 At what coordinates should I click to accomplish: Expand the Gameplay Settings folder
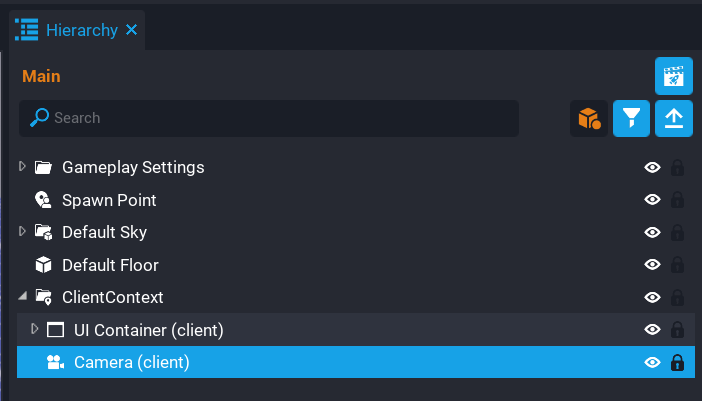(x=23, y=167)
